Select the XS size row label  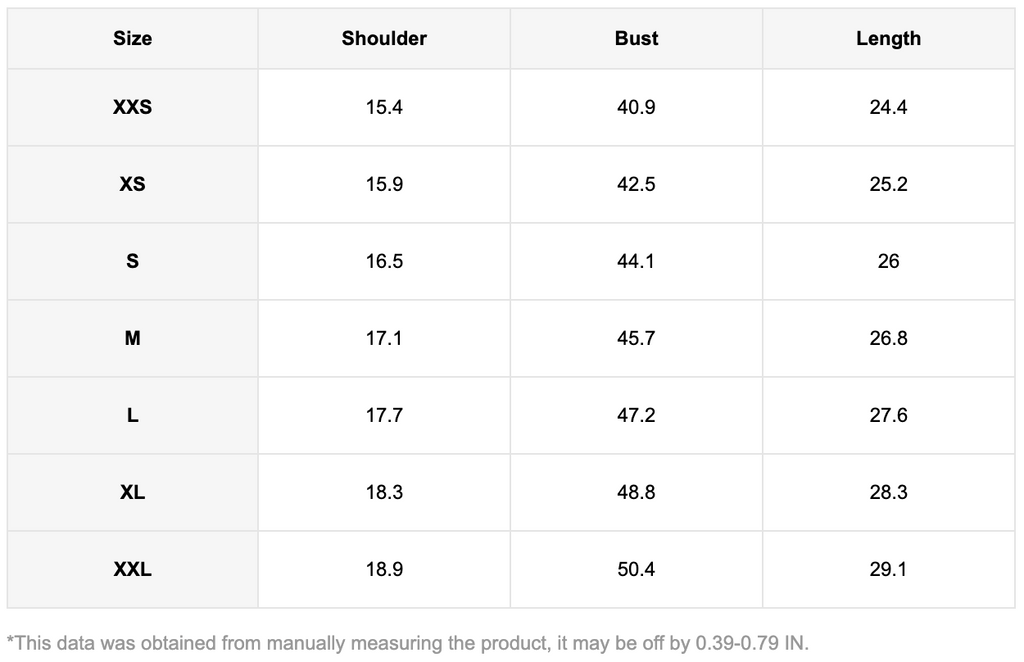click(132, 184)
